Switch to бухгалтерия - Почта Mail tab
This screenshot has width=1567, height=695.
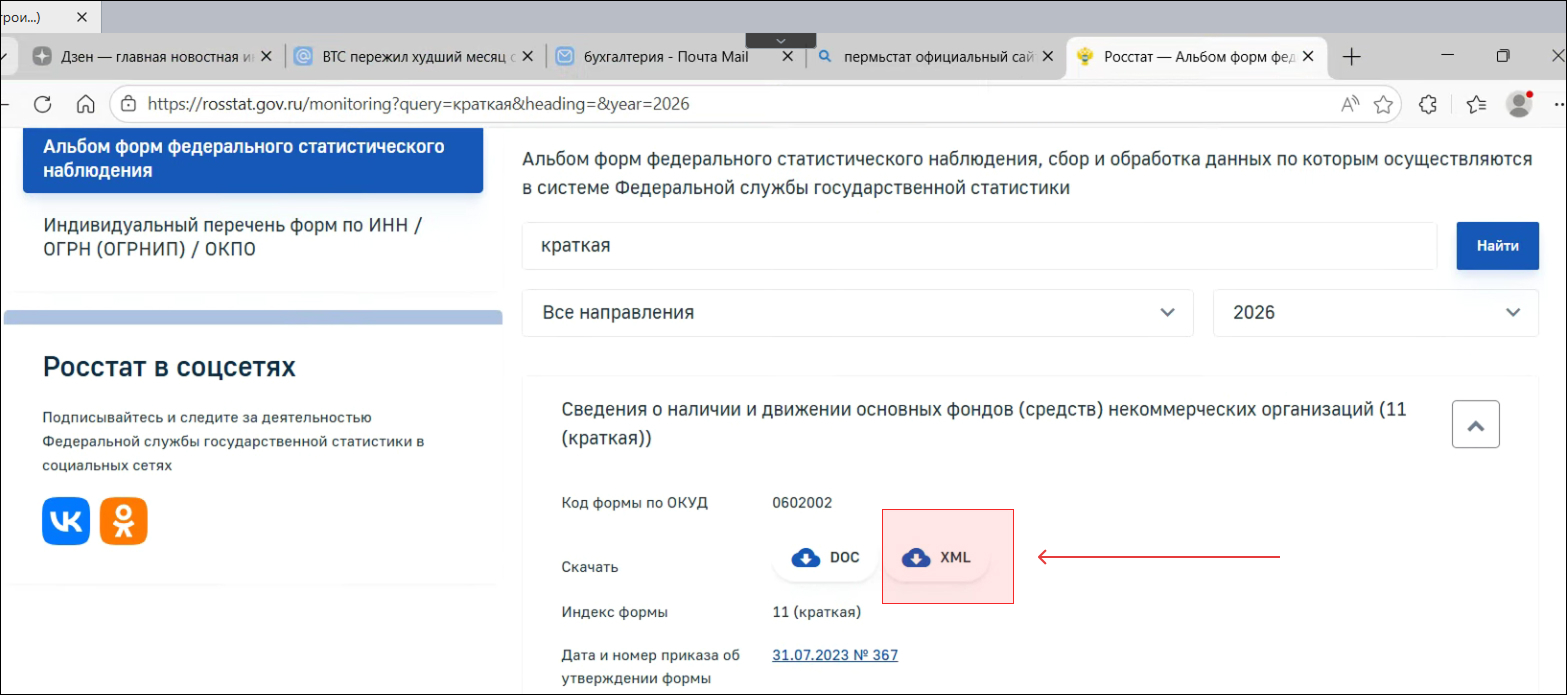(665, 57)
